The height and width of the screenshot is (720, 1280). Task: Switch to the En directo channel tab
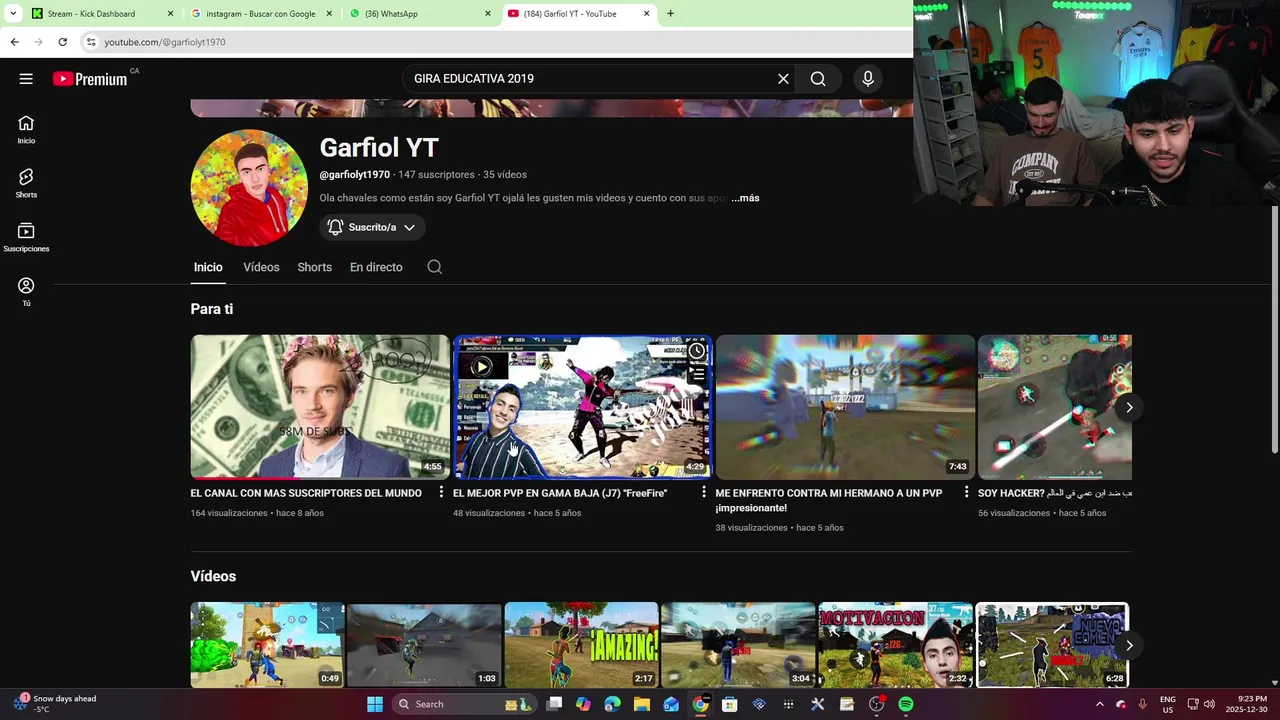[376, 267]
